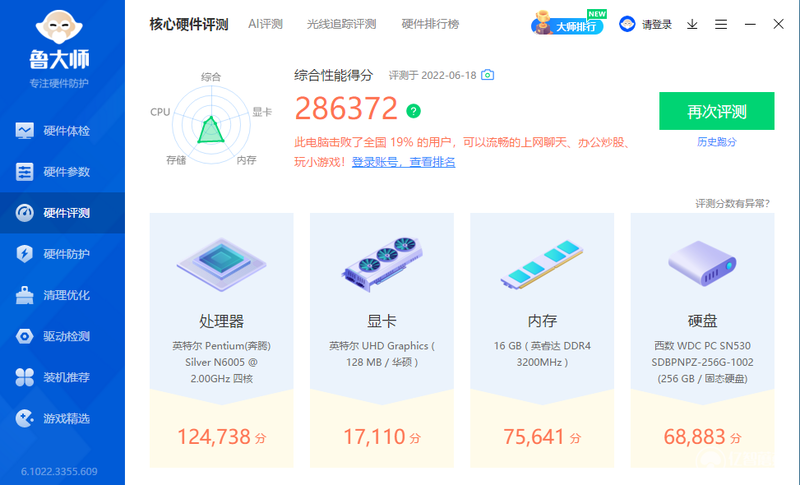Click the 专注硬件防护 slogan text
The width and height of the screenshot is (800, 485).
click(59, 83)
